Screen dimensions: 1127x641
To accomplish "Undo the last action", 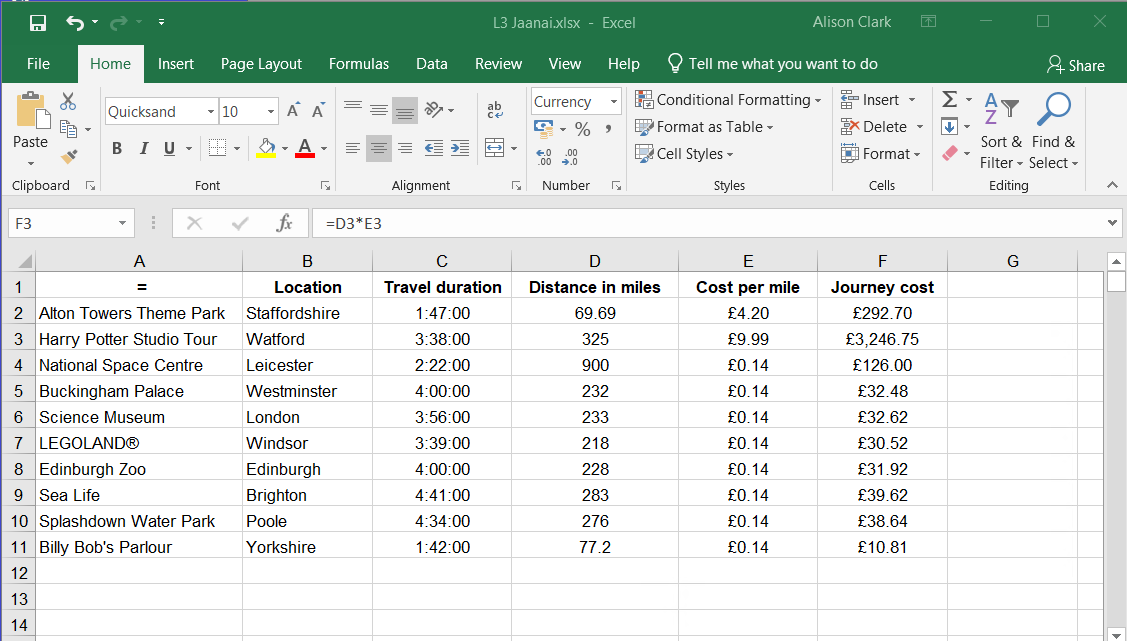I will point(75,23).
